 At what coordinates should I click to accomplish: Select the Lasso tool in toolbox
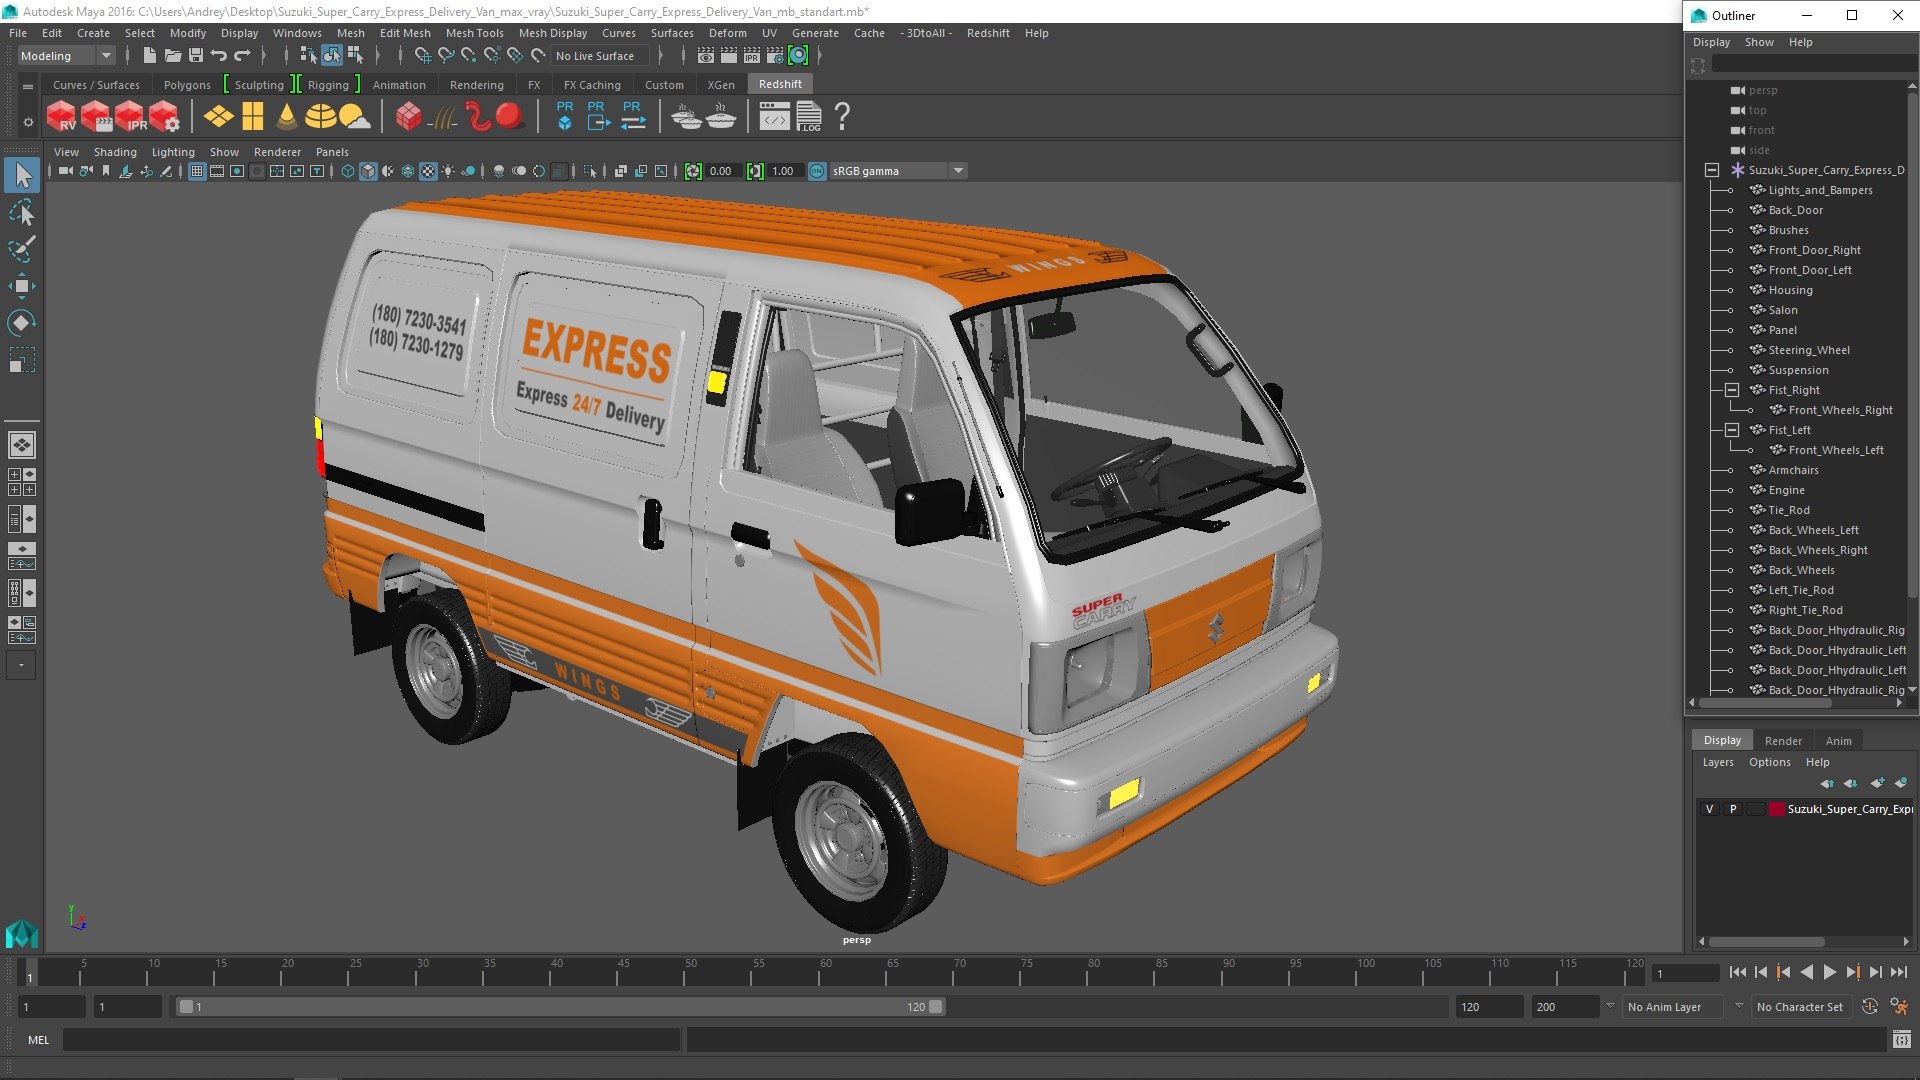[22, 213]
